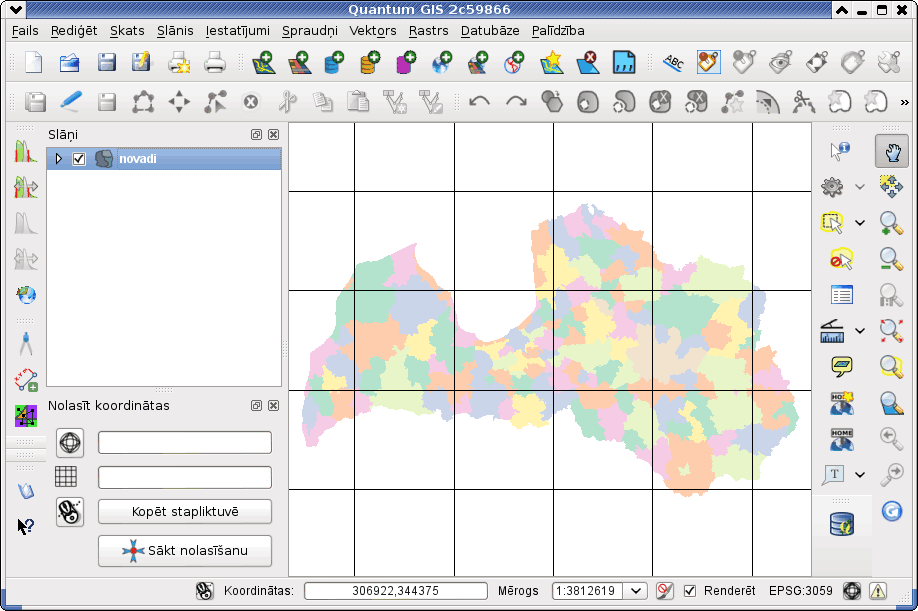This screenshot has width=918, height=611.
Task: Open the Vektors menu
Action: (x=372, y=30)
